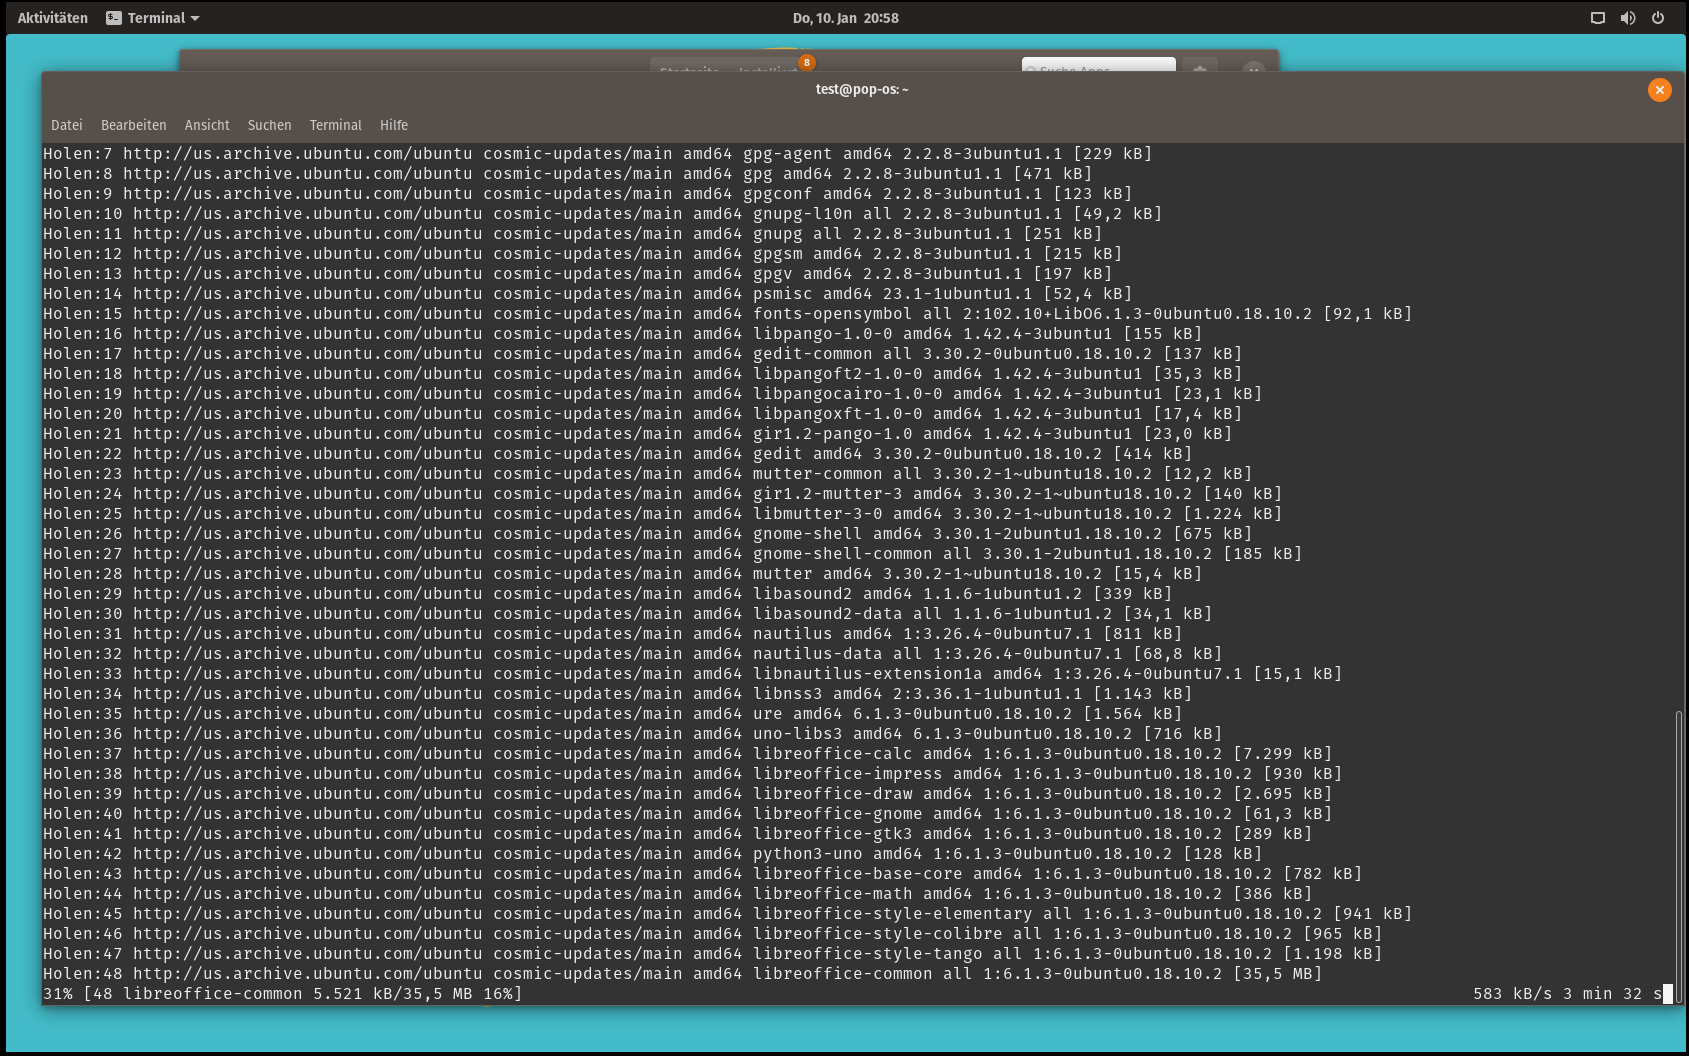
Task: Click the power icon in system tray
Action: (x=1658, y=18)
